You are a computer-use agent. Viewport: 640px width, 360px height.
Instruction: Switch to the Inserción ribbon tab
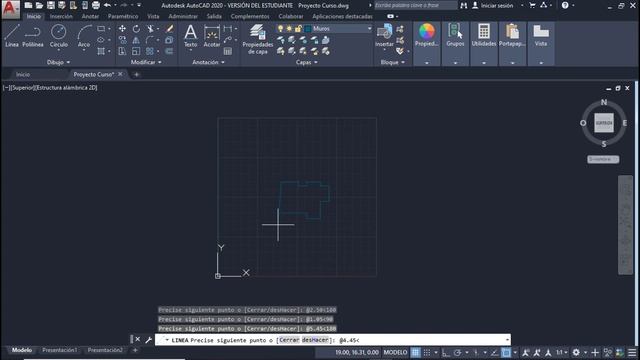pos(61,16)
